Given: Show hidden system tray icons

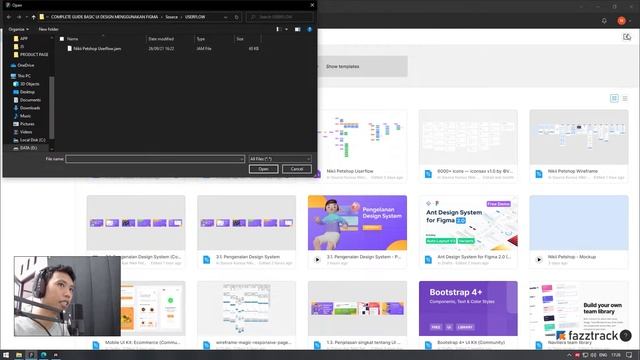Looking at the screenshot, I should pos(569,355).
